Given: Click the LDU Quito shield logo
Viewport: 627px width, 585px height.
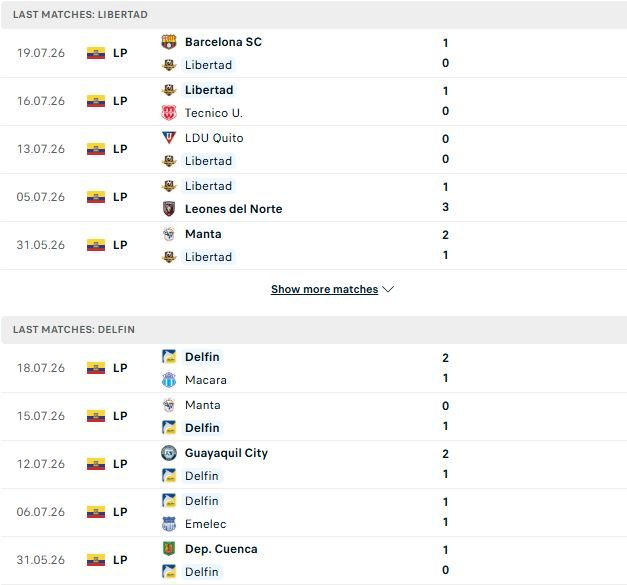Looking at the screenshot, I should pyautogui.click(x=169, y=138).
